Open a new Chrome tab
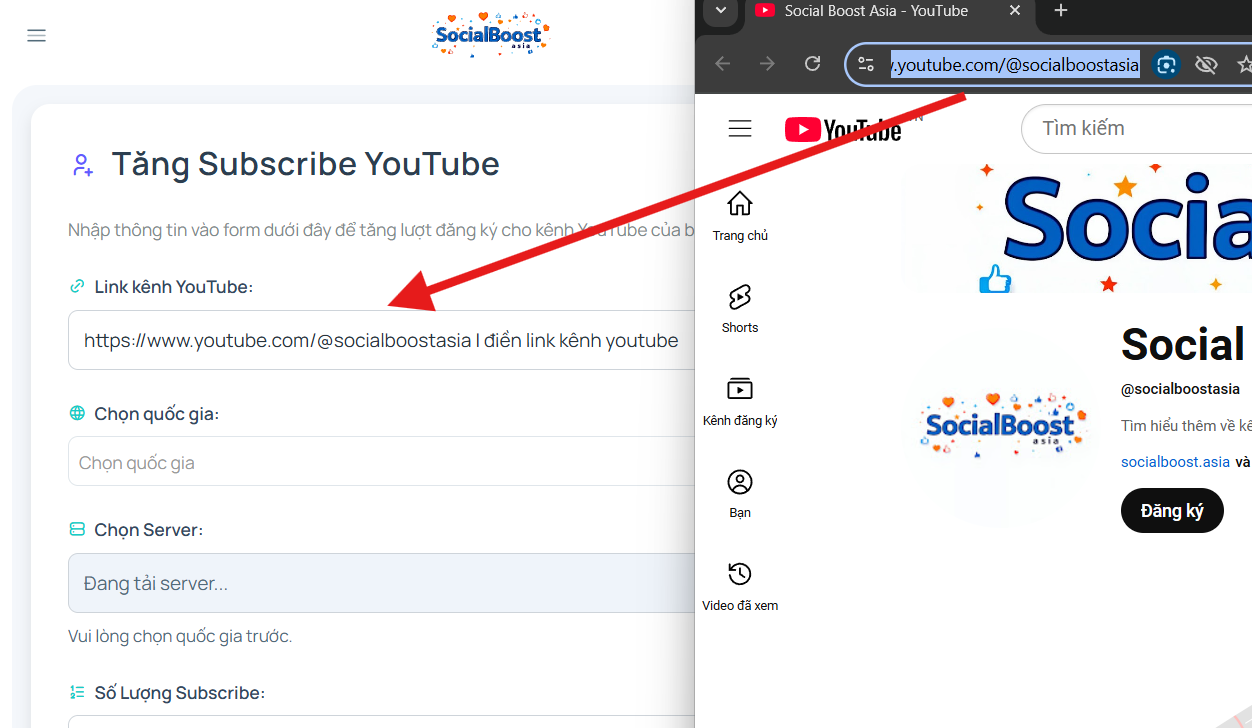 (x=1061, y=11)
